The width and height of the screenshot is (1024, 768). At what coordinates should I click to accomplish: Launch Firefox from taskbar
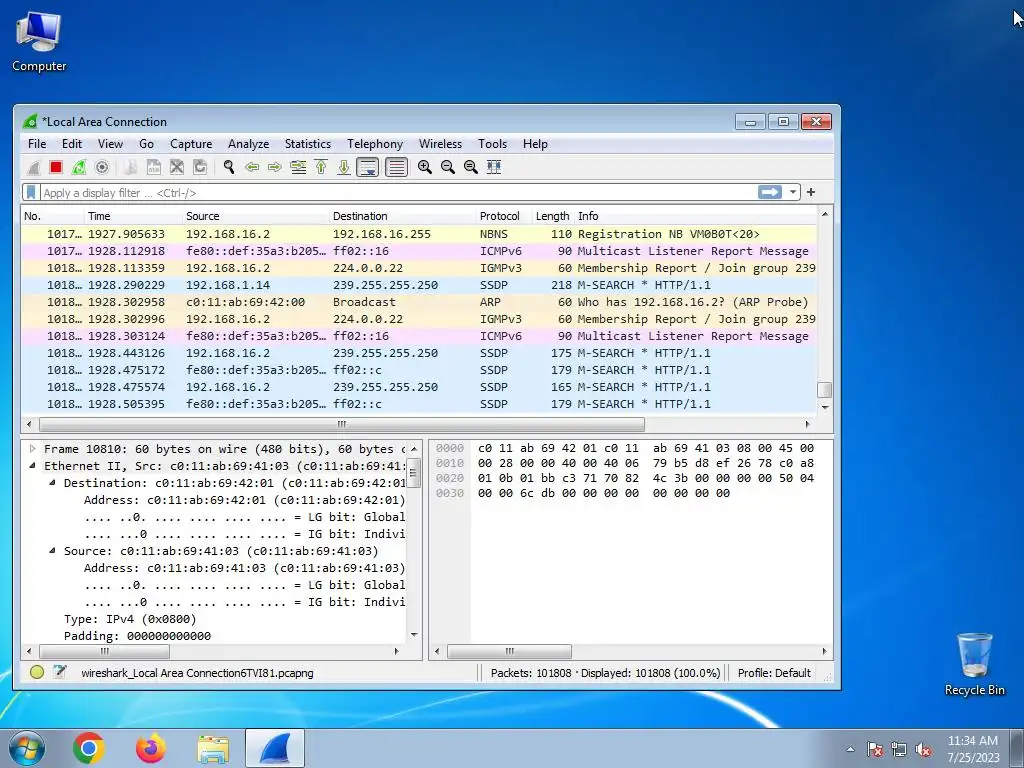coord(151,748)
